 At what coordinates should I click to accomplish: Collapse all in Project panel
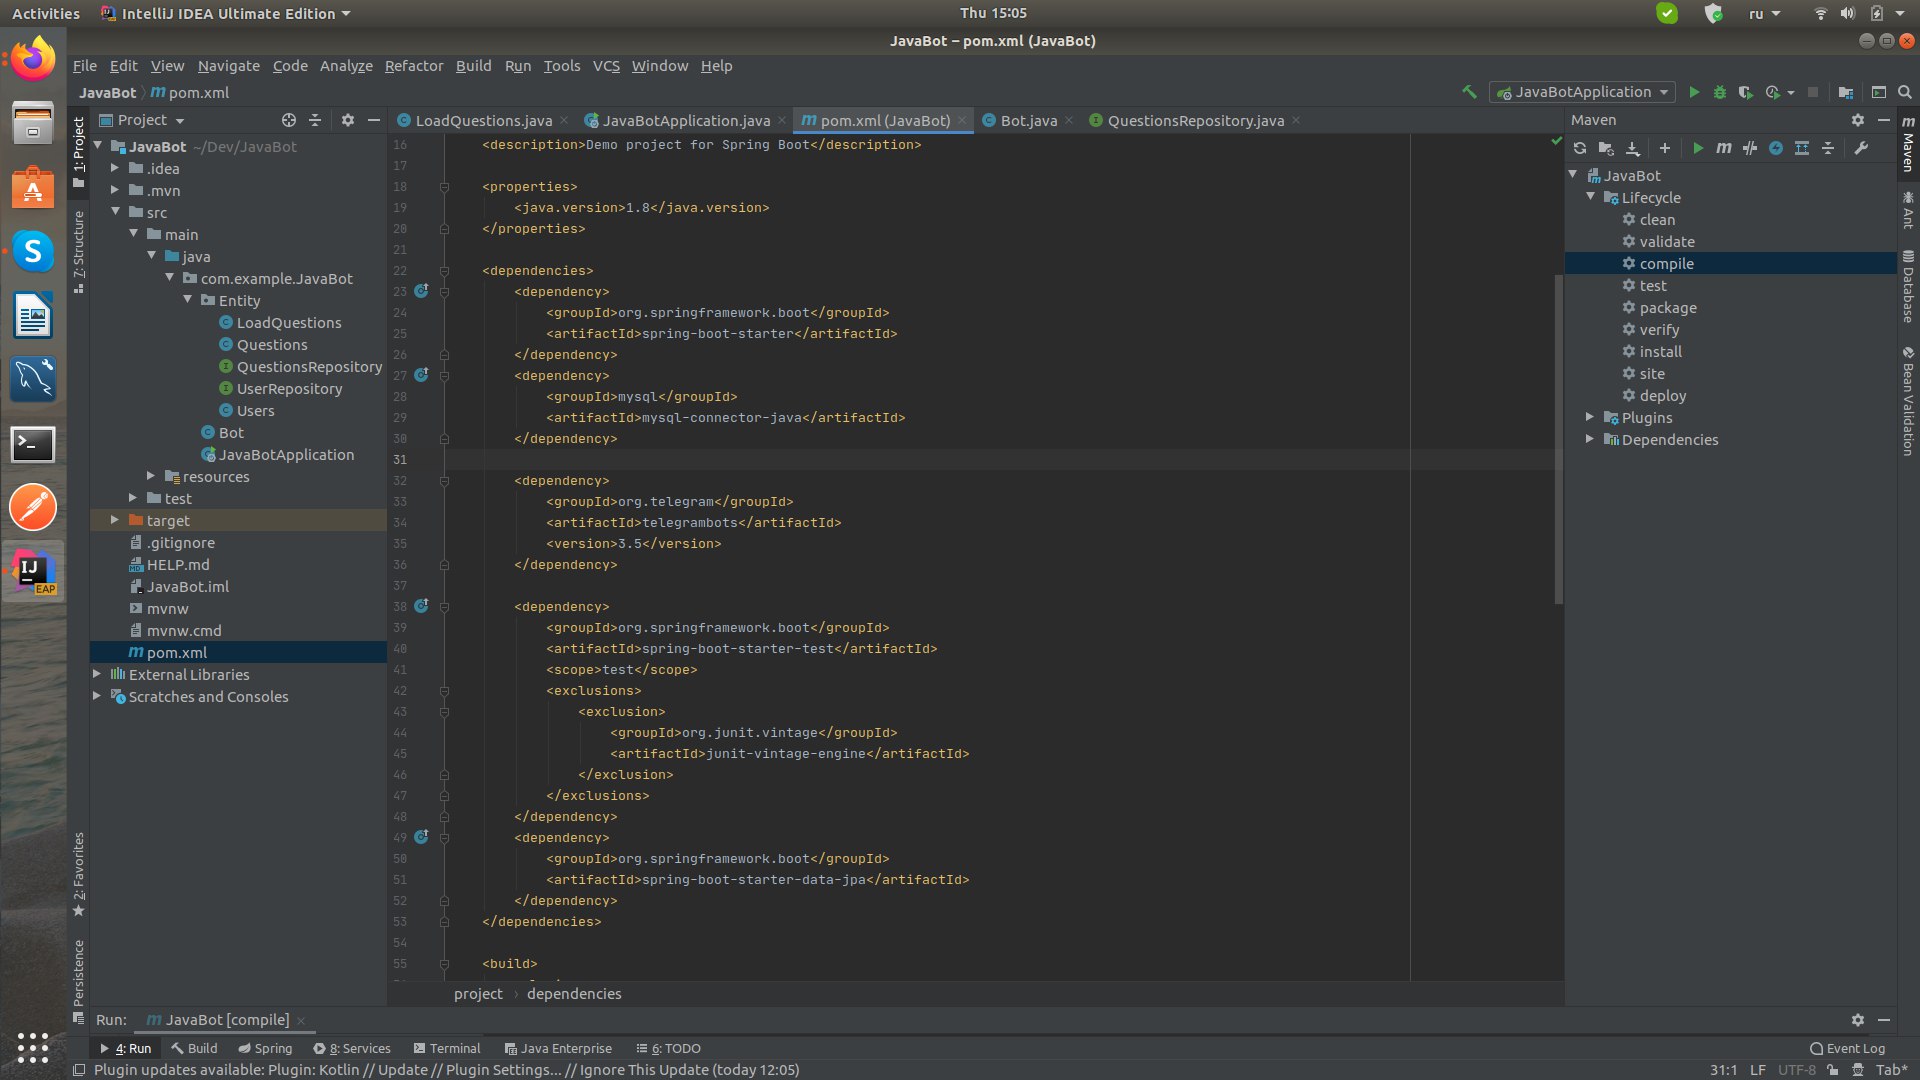[x=315, y=120]
